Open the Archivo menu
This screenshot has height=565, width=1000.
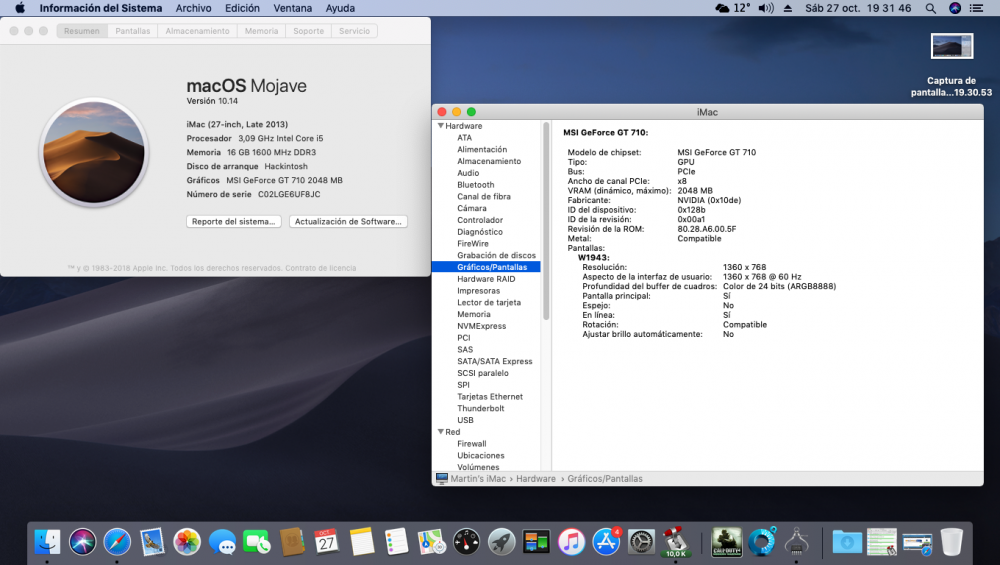[x=193, y=8]
